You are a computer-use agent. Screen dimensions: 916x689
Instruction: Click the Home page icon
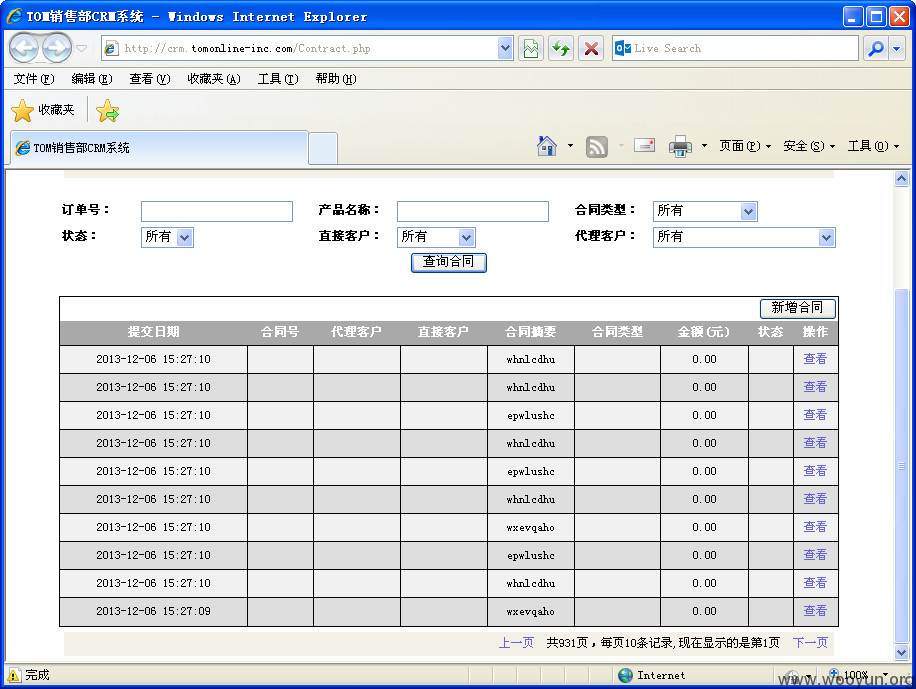[547, 146]
